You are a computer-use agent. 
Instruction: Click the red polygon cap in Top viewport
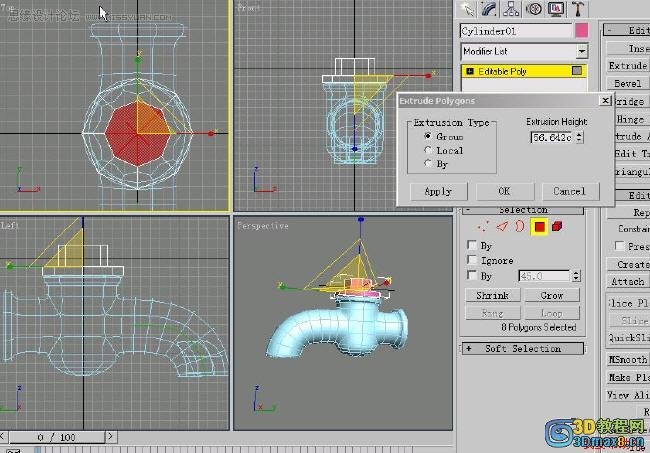137,133
